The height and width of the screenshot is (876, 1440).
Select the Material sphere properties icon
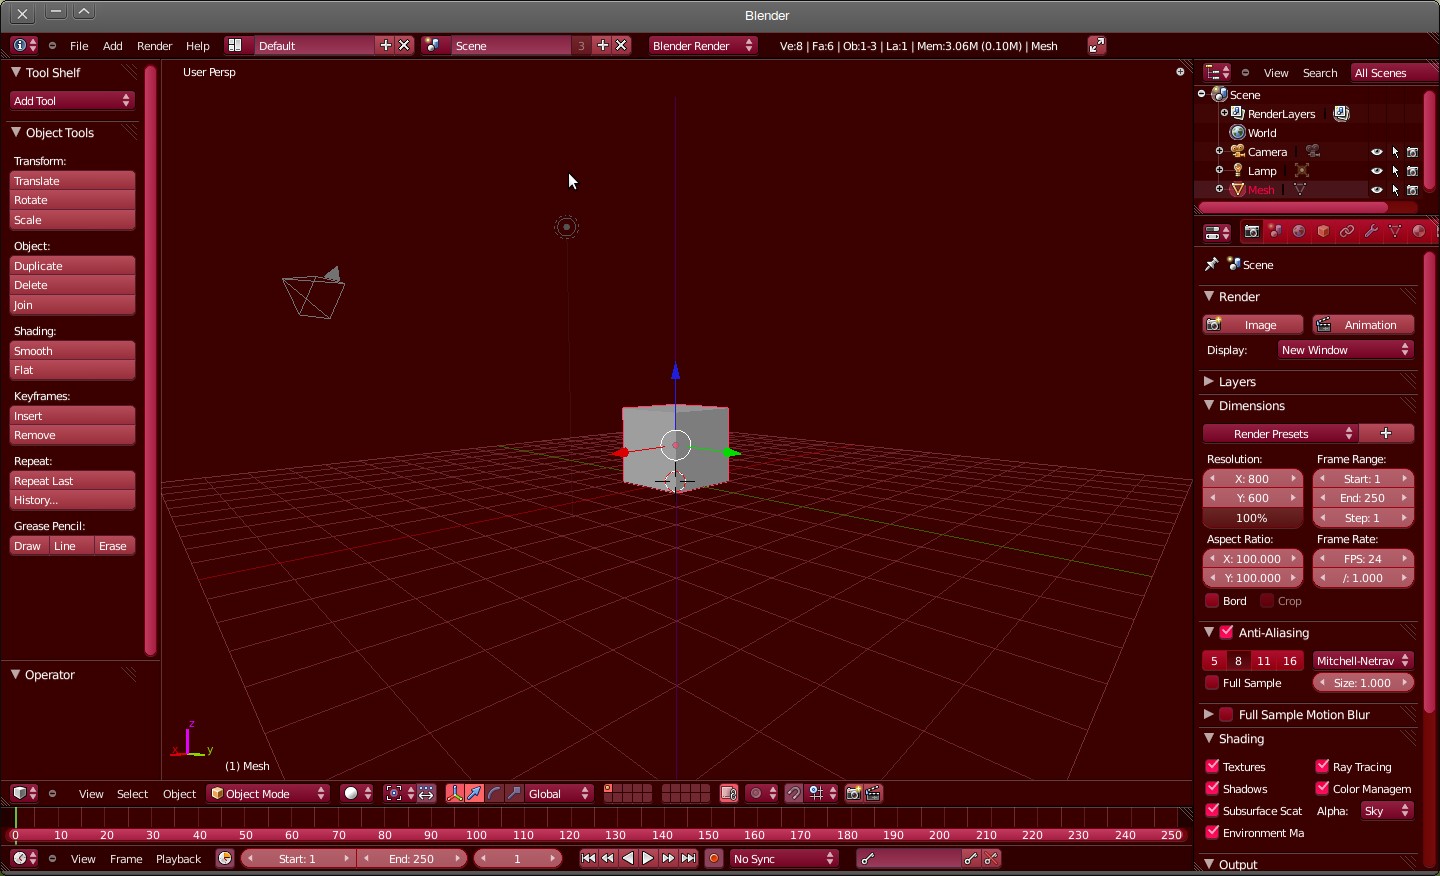tap(1419, 231)
